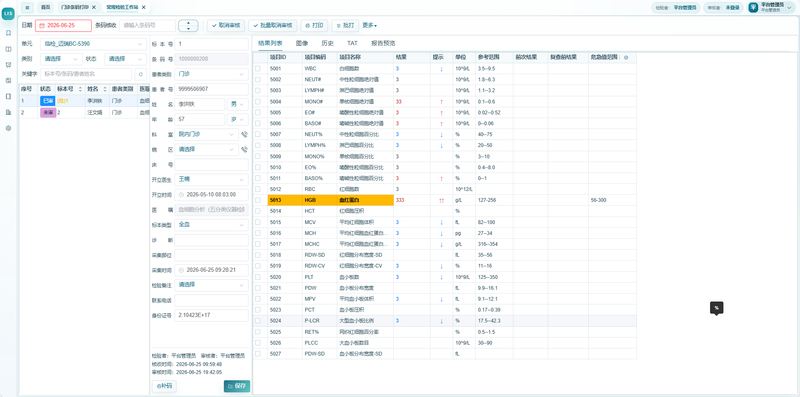Screen dimensions: 800x397
Task: Click the hamburger menu toggle icon
Action: (27, 7)
